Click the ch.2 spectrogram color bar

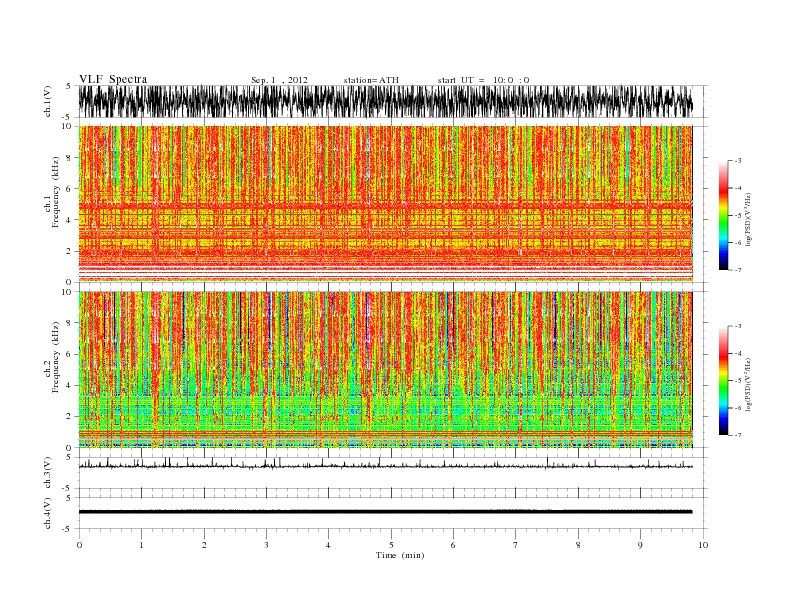pyautogui.click(x=723, y=380)
